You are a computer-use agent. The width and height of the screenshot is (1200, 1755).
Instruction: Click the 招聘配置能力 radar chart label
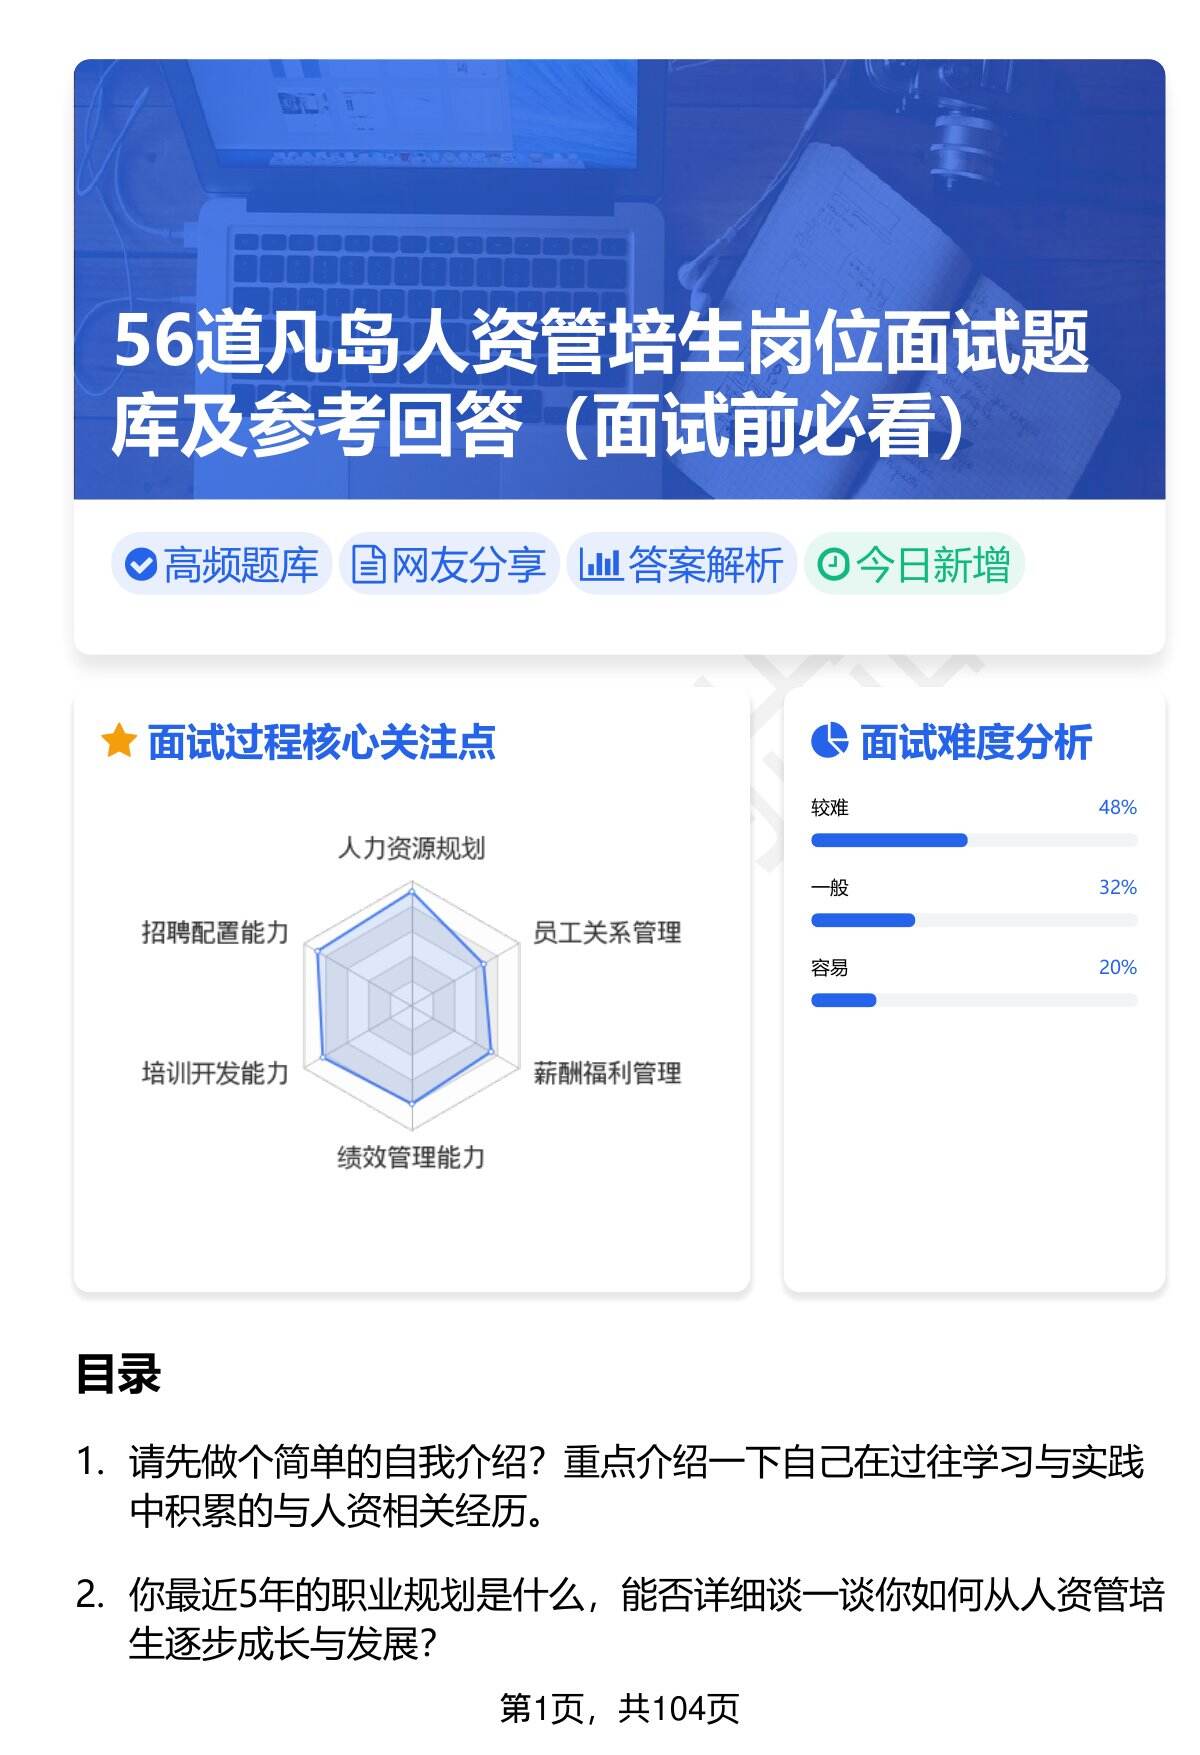pos(215,933)
